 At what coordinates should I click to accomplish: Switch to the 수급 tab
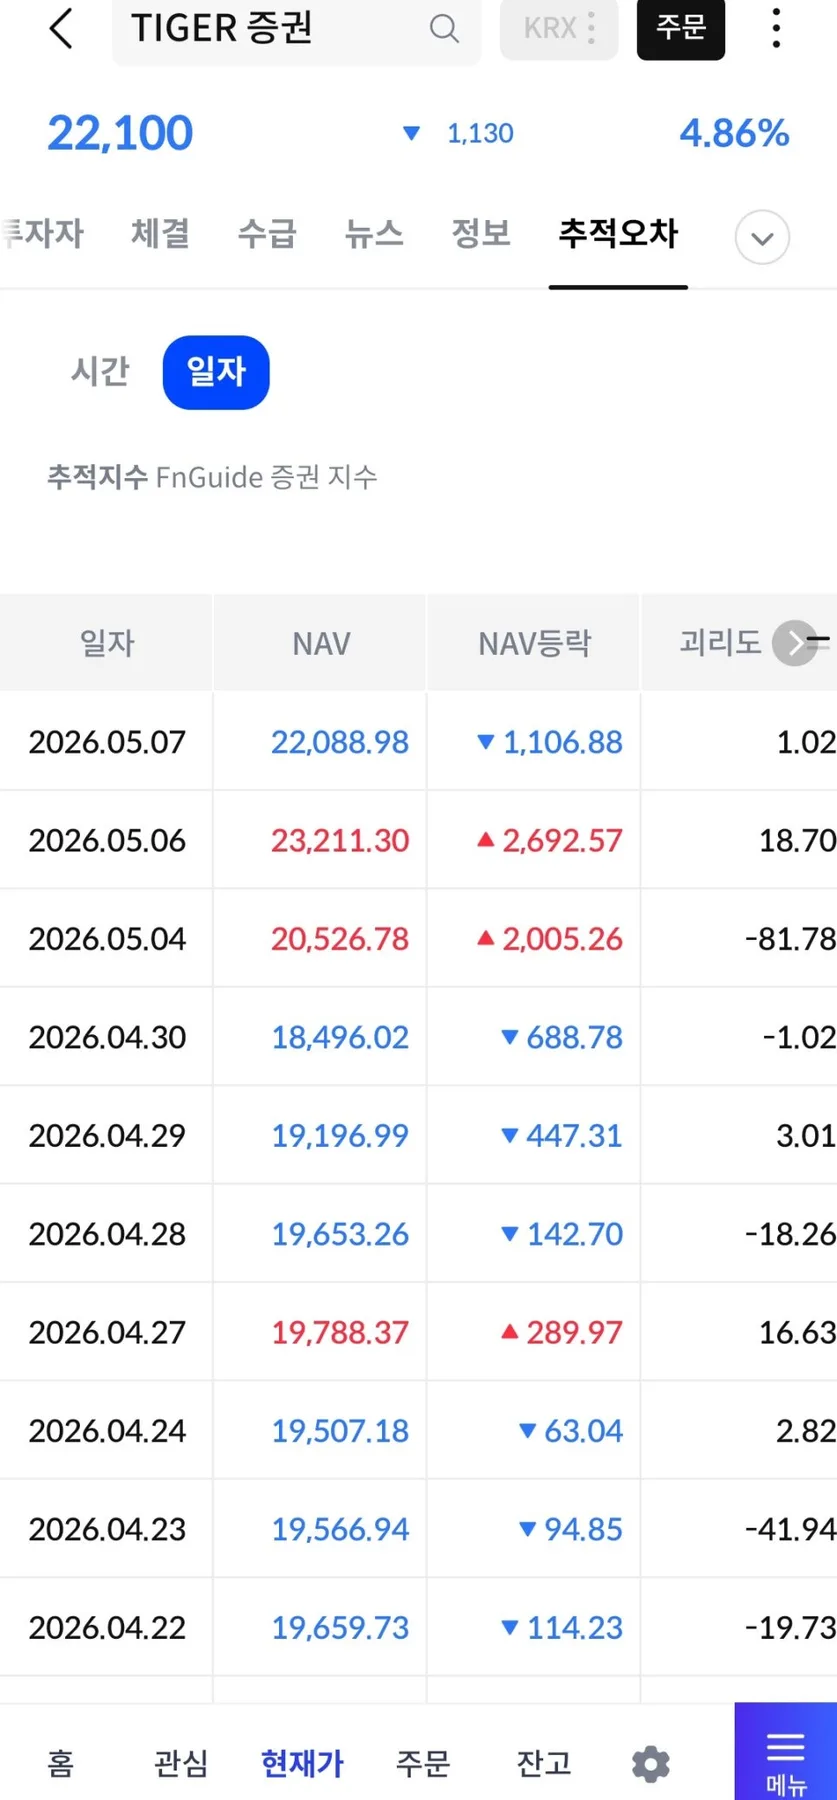pos(267,233)
